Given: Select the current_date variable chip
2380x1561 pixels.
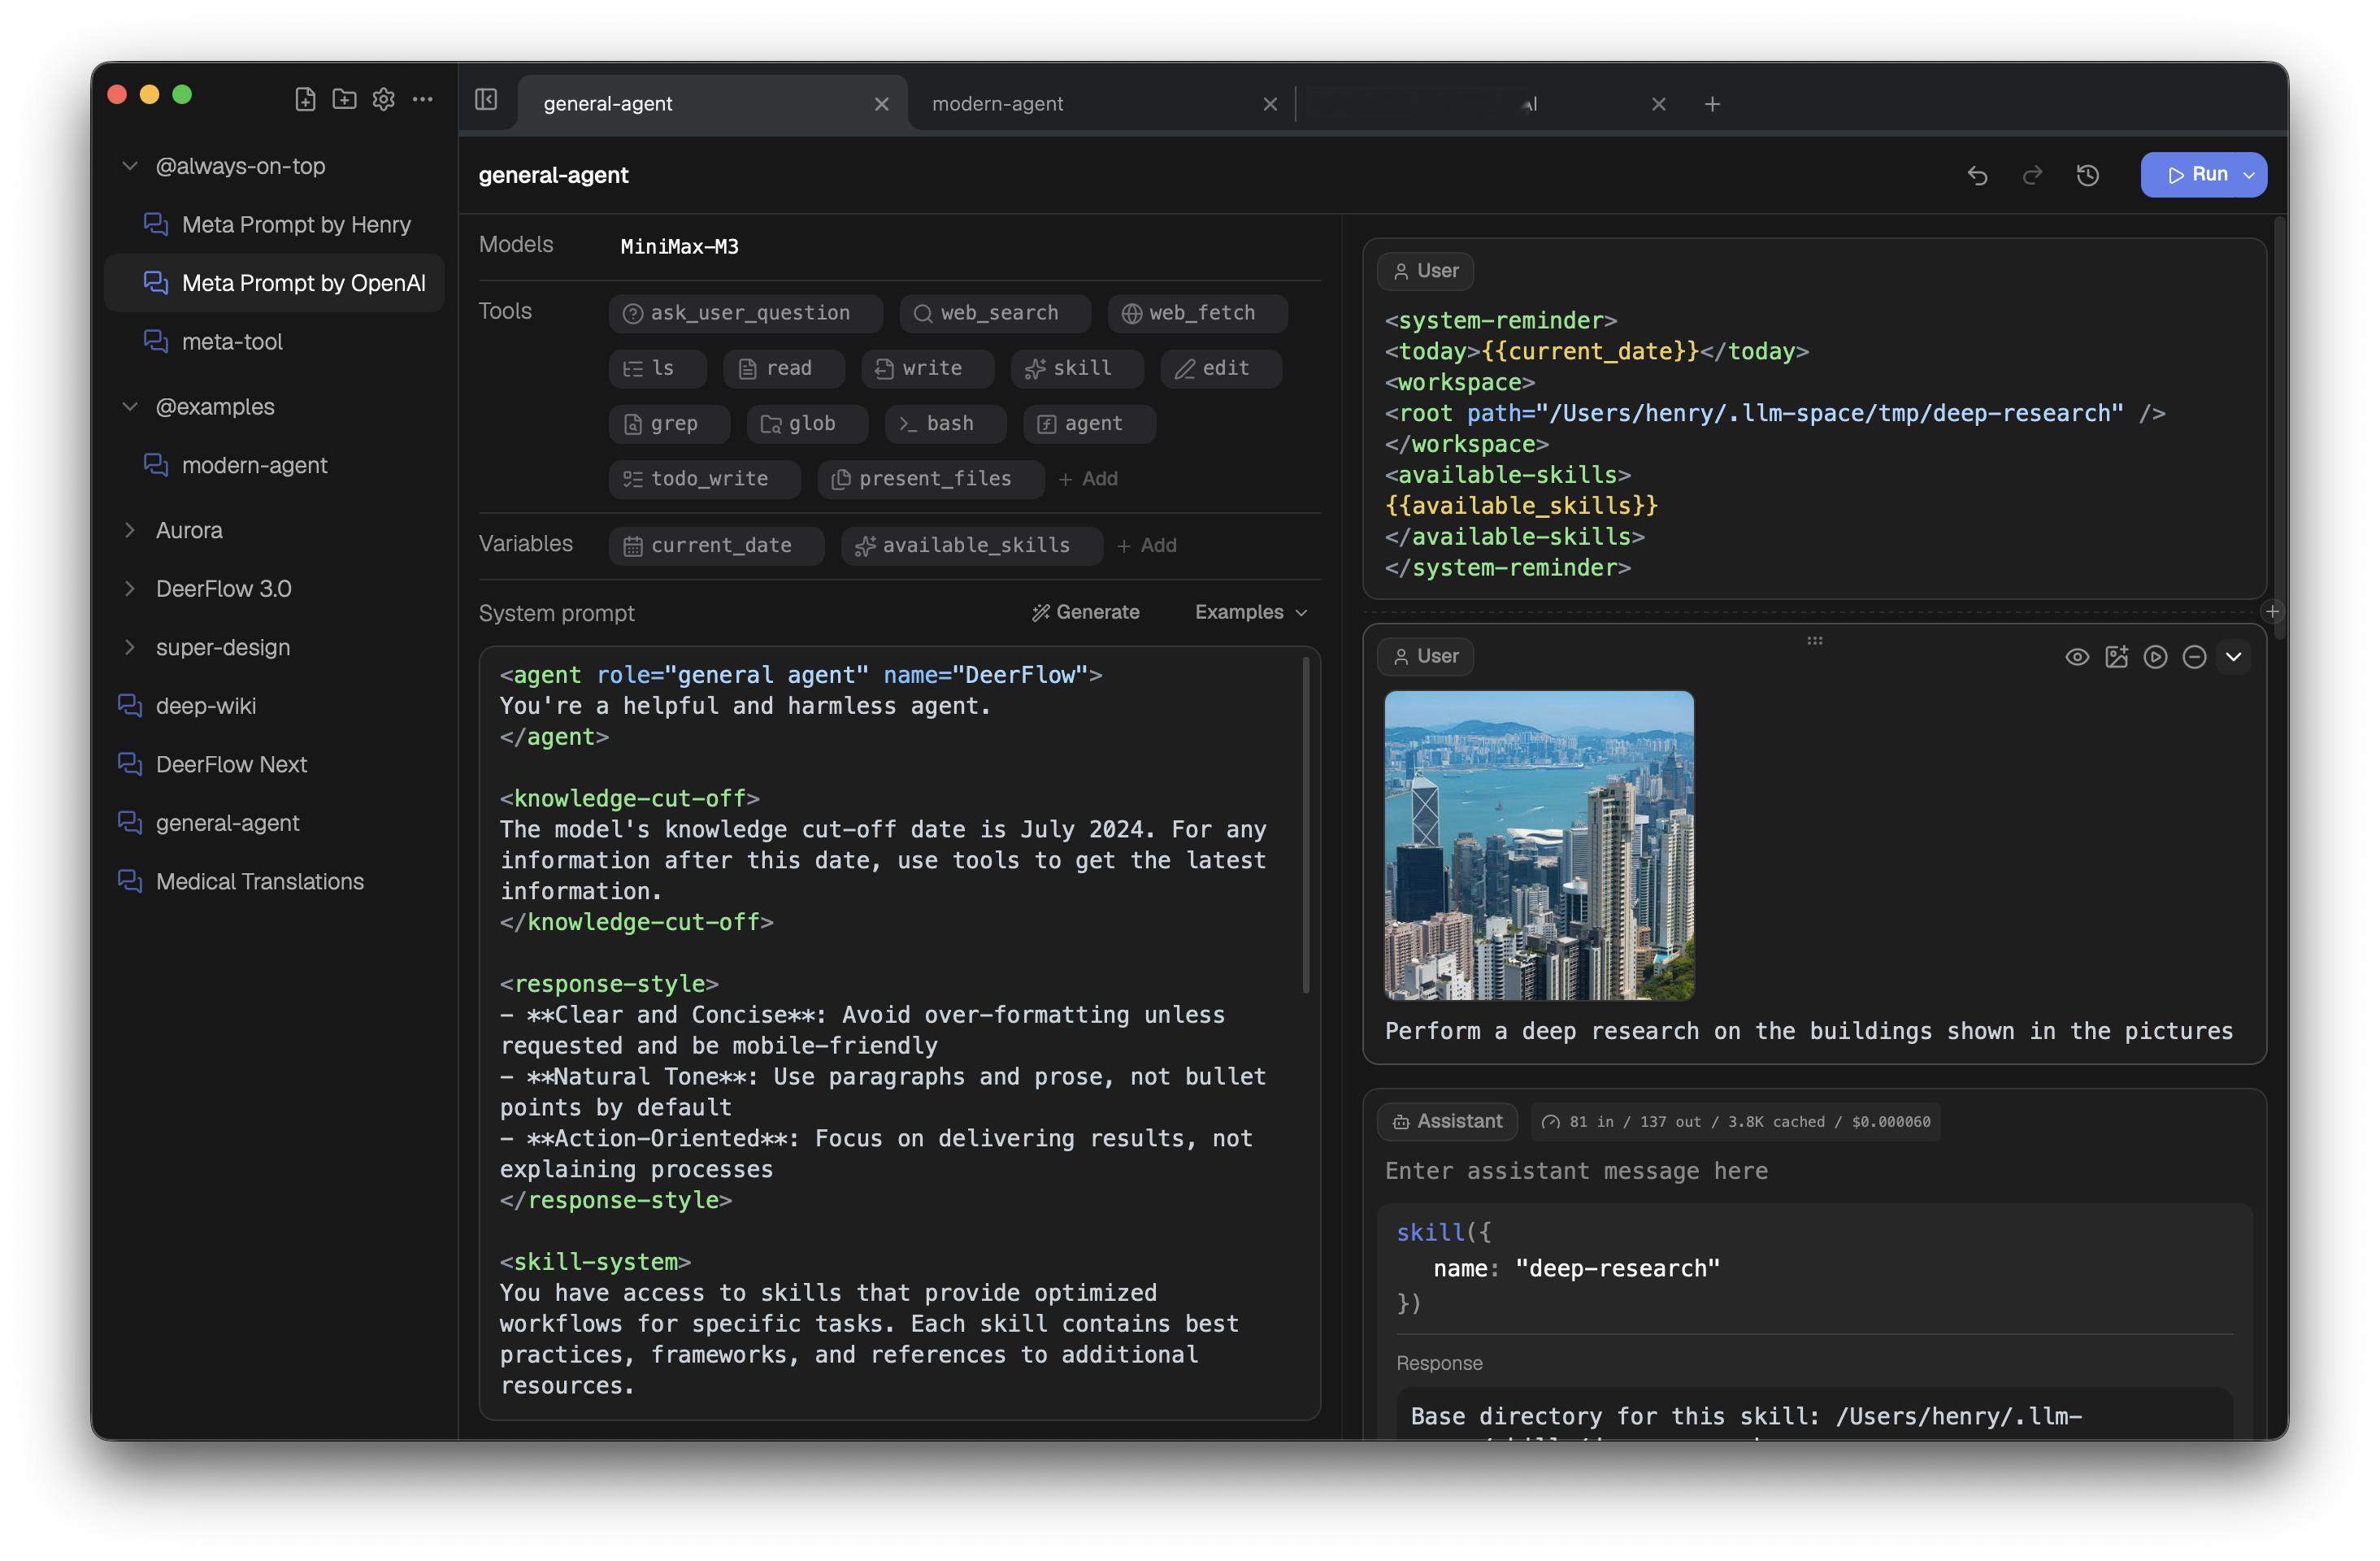Looking at the screenshot, I should point(716,545).
